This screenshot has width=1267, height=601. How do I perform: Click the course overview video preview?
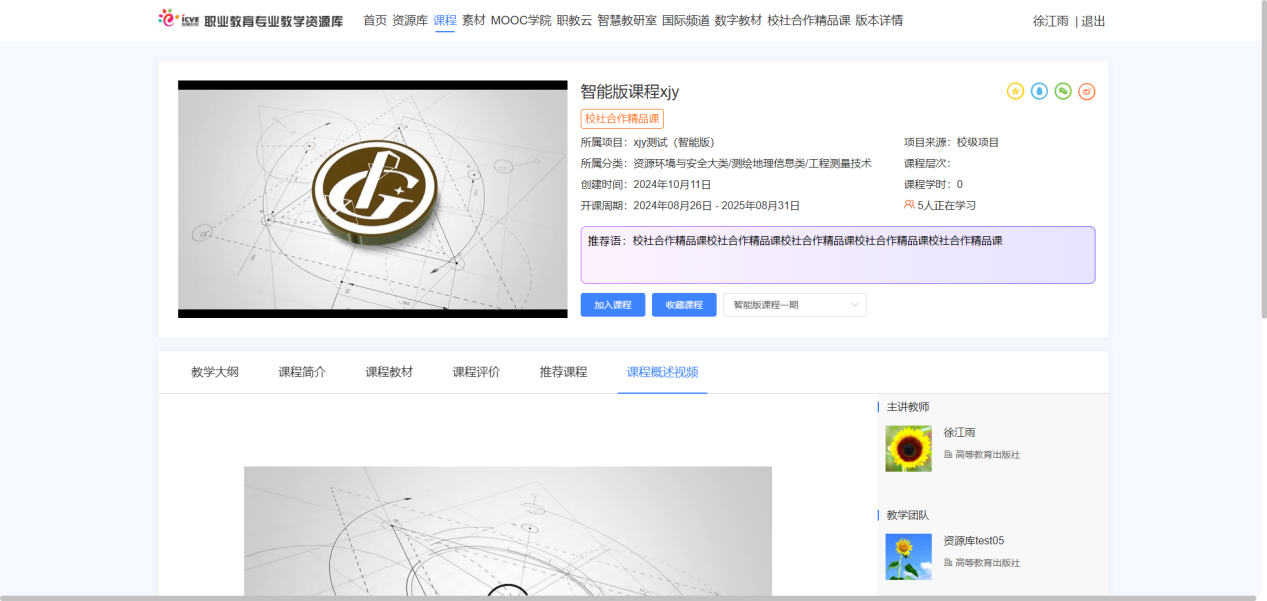point(508,531)
